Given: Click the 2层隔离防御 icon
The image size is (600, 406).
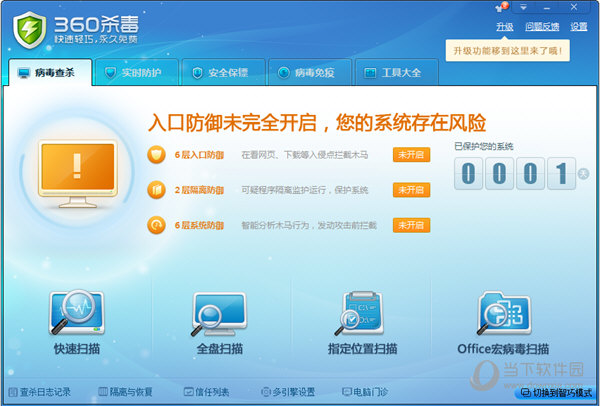Looking at the screenshot, I should pos(156,190).
